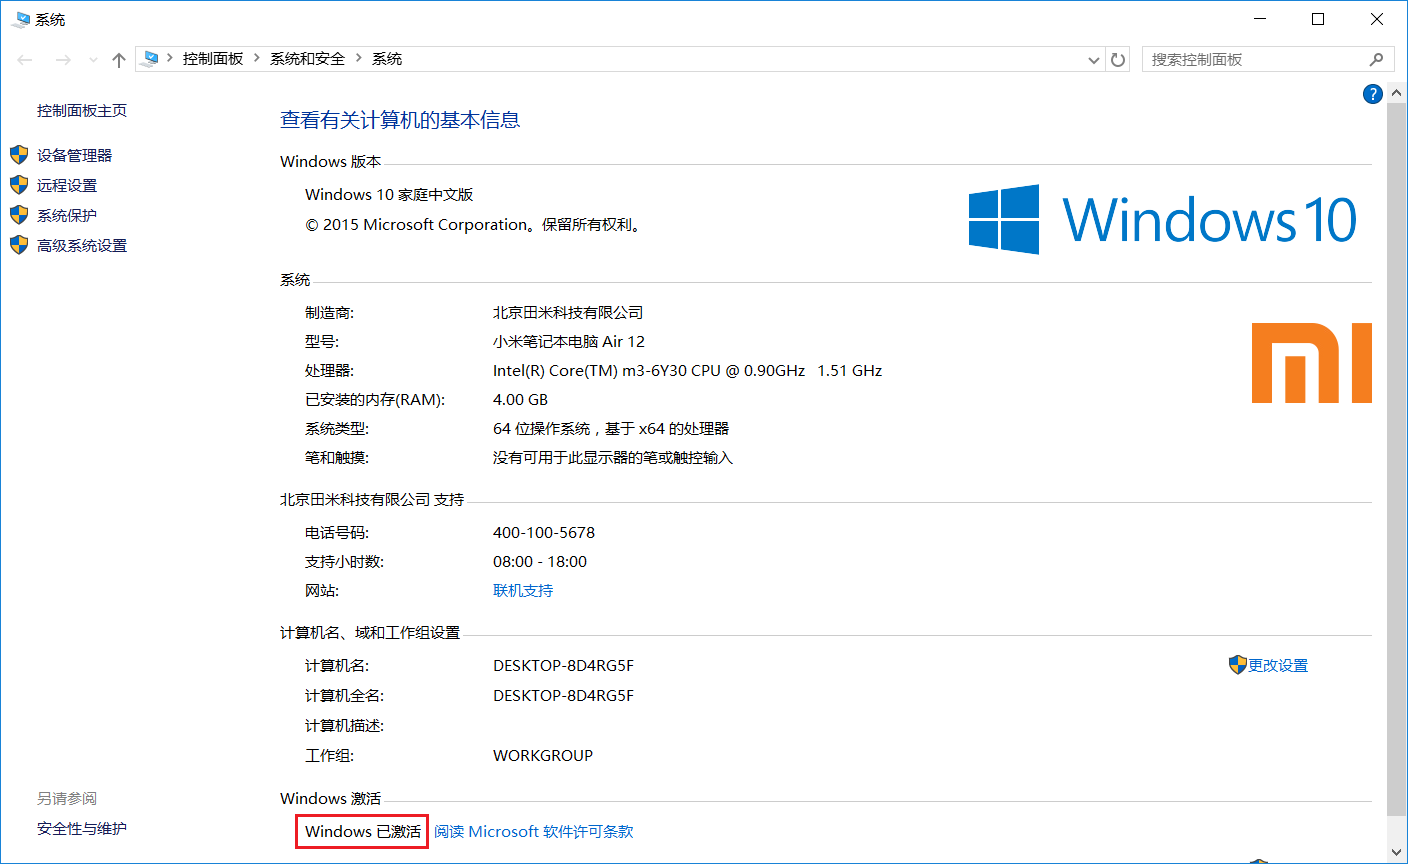
Task: Click the Windows 10 logo
Action: coord(1163,219)
